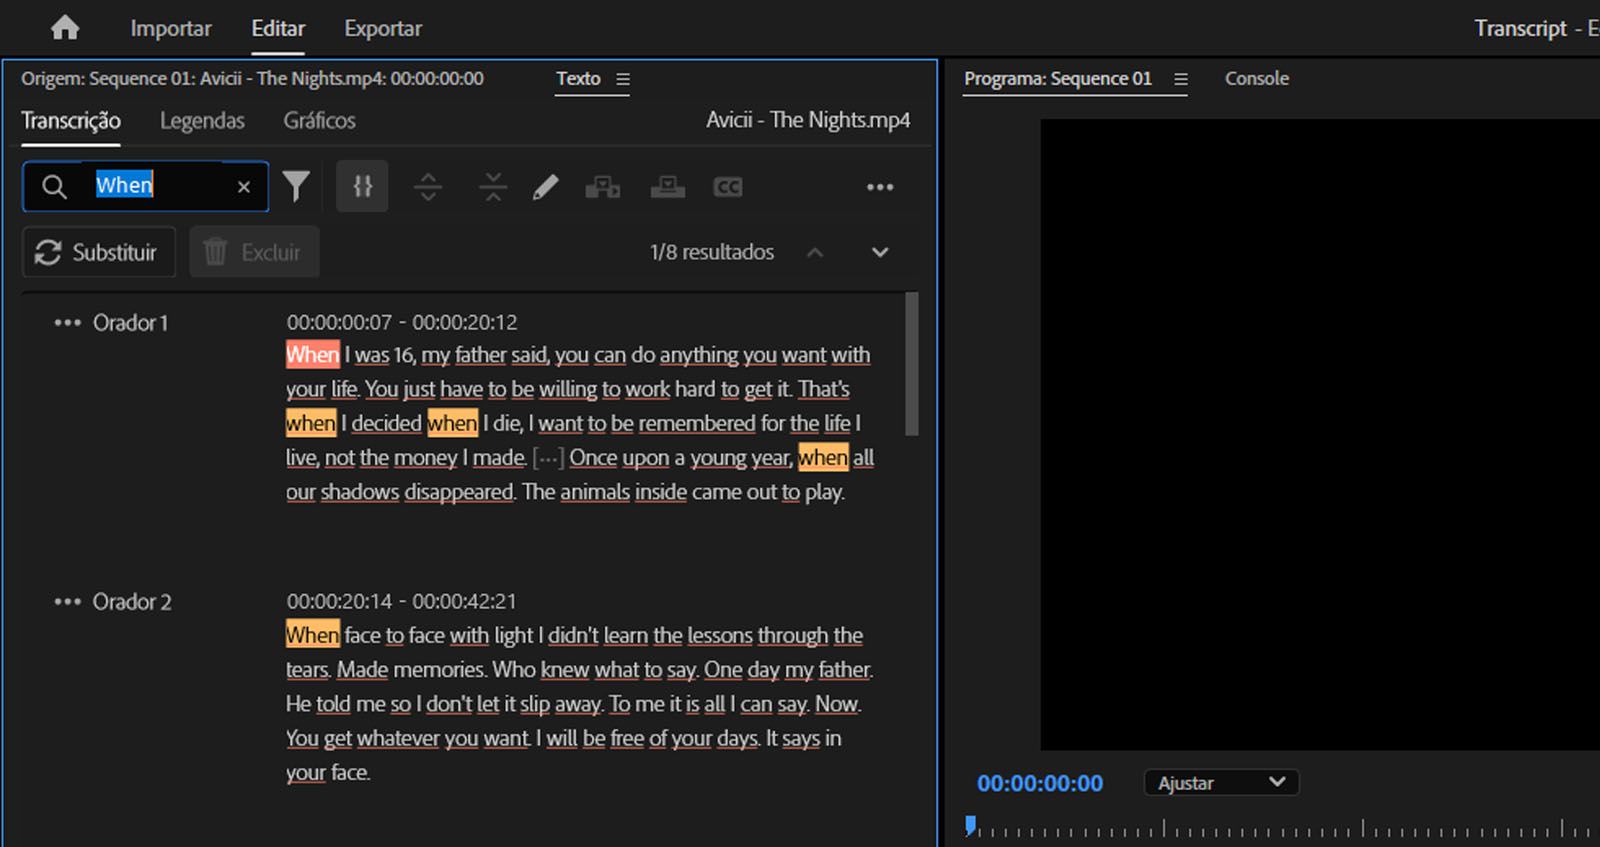Screen dimensions: 1600x847
Task: Open the Ajustar zoom level dropdown
Action: click(x=1221, y=783)
